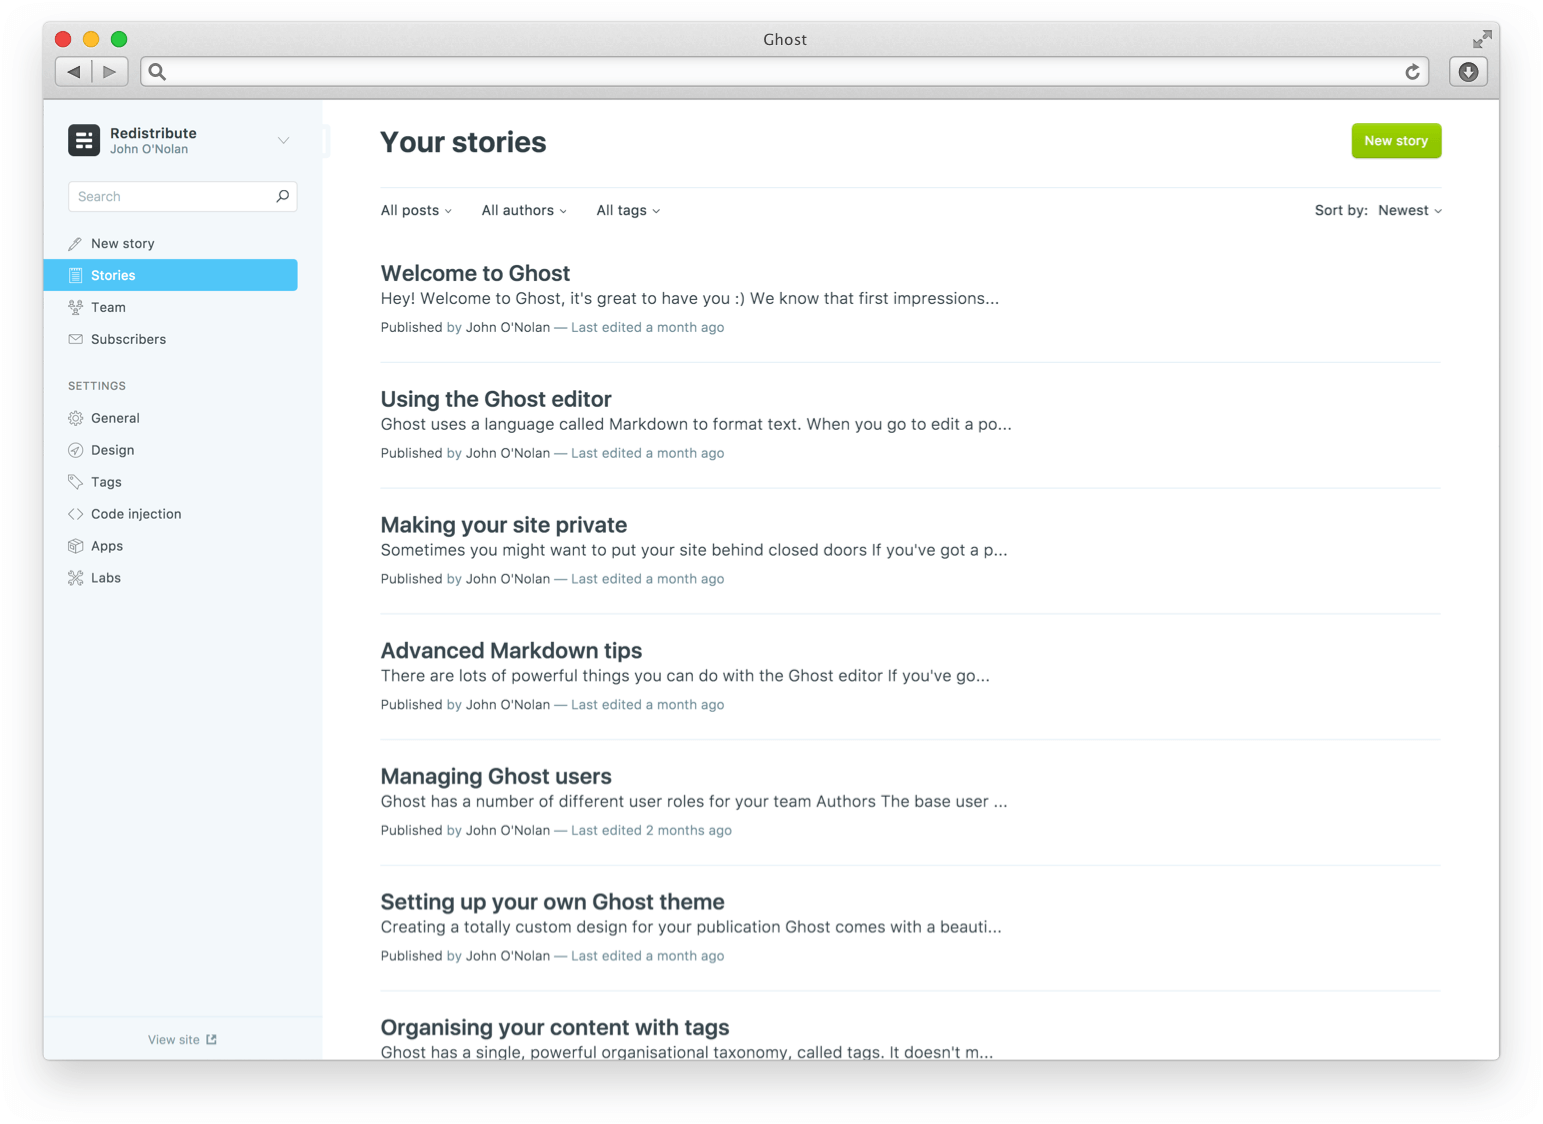Viewport: 1543px width, 1124px height.
Task: Click the Tags label icon
Action: tap(76, 482)
